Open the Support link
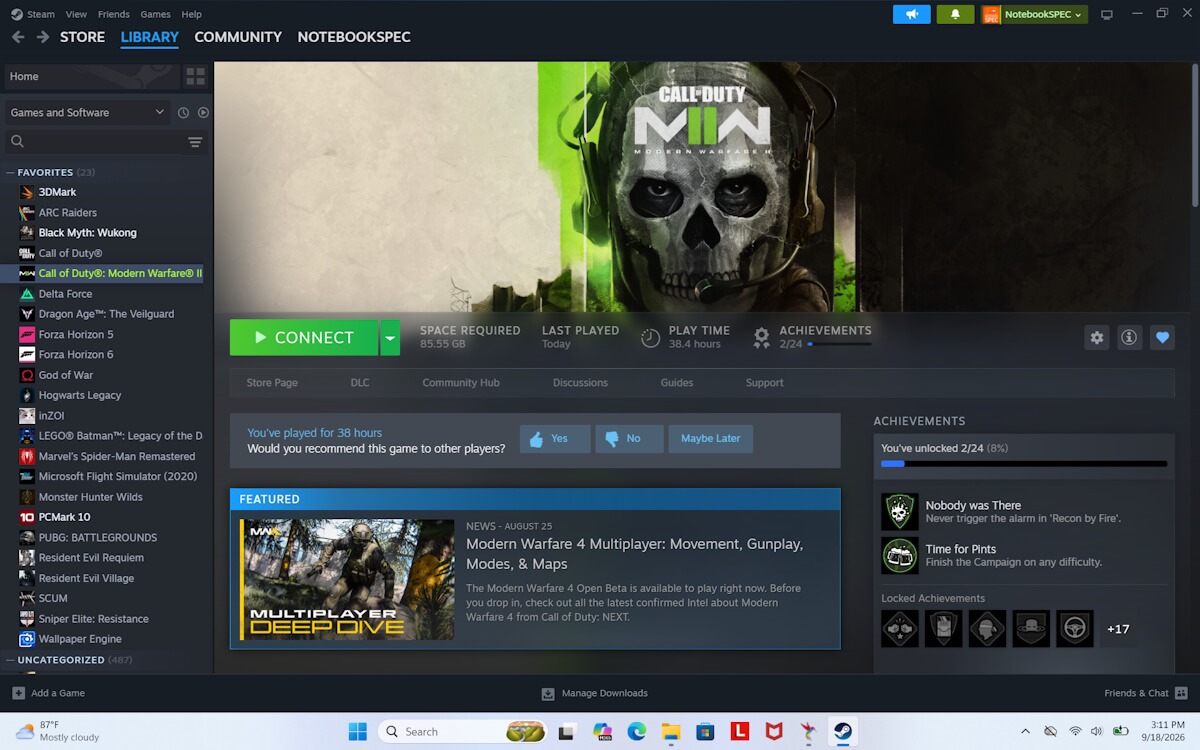 (764, 383)
